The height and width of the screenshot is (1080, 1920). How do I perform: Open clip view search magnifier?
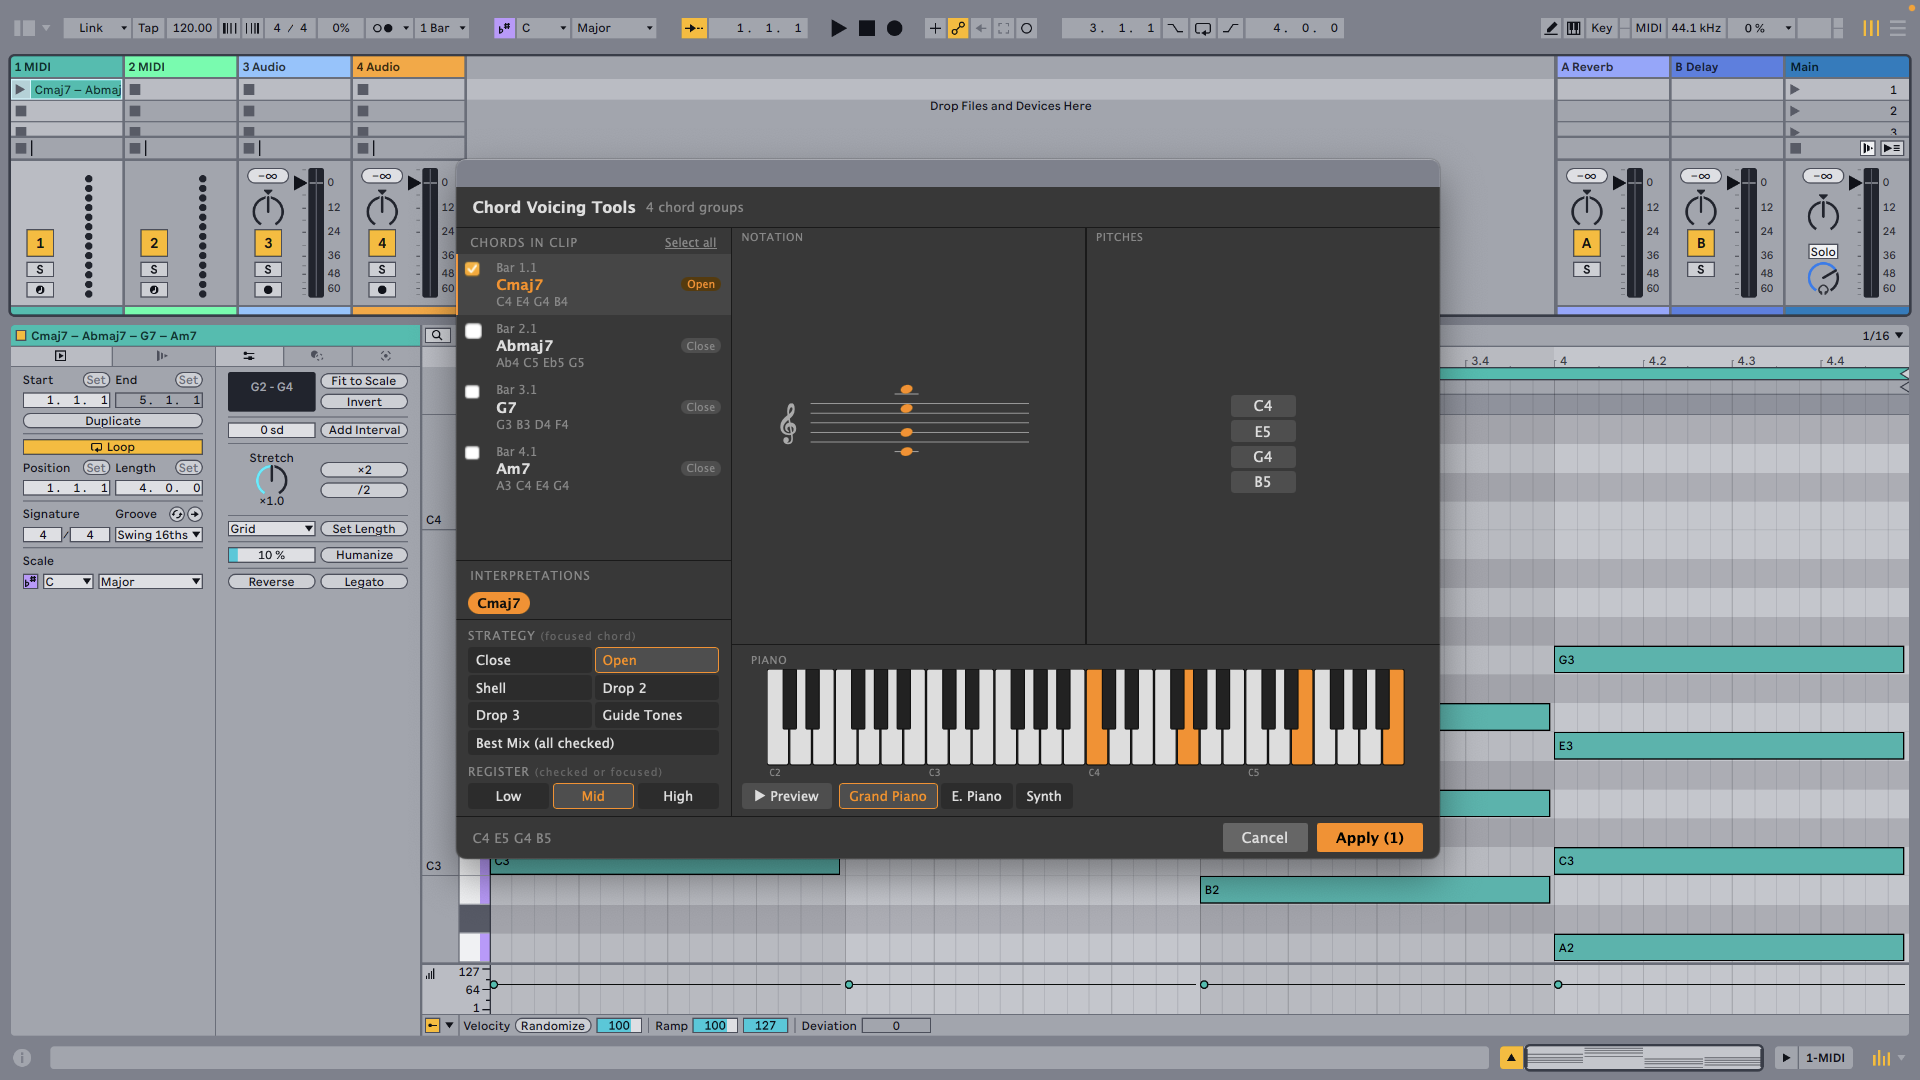tap(437, 336)
